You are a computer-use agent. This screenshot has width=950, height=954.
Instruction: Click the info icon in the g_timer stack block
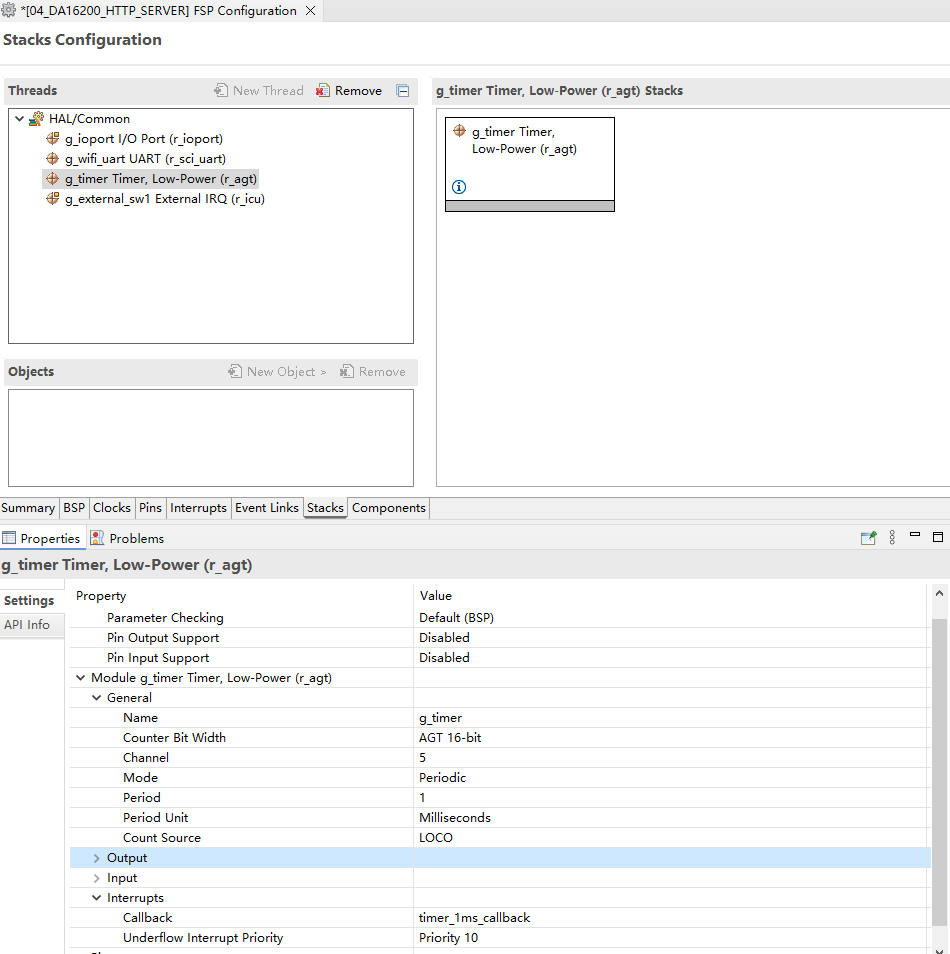click(459, 187)
